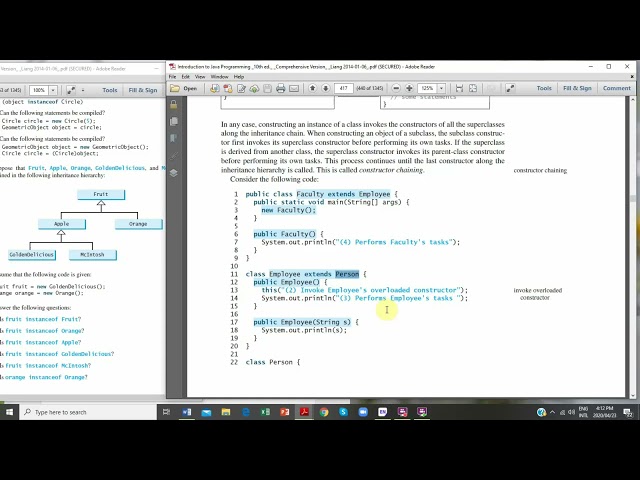
Task: Click the Convert PDF toolbar icon
Action: coord(228,88)
